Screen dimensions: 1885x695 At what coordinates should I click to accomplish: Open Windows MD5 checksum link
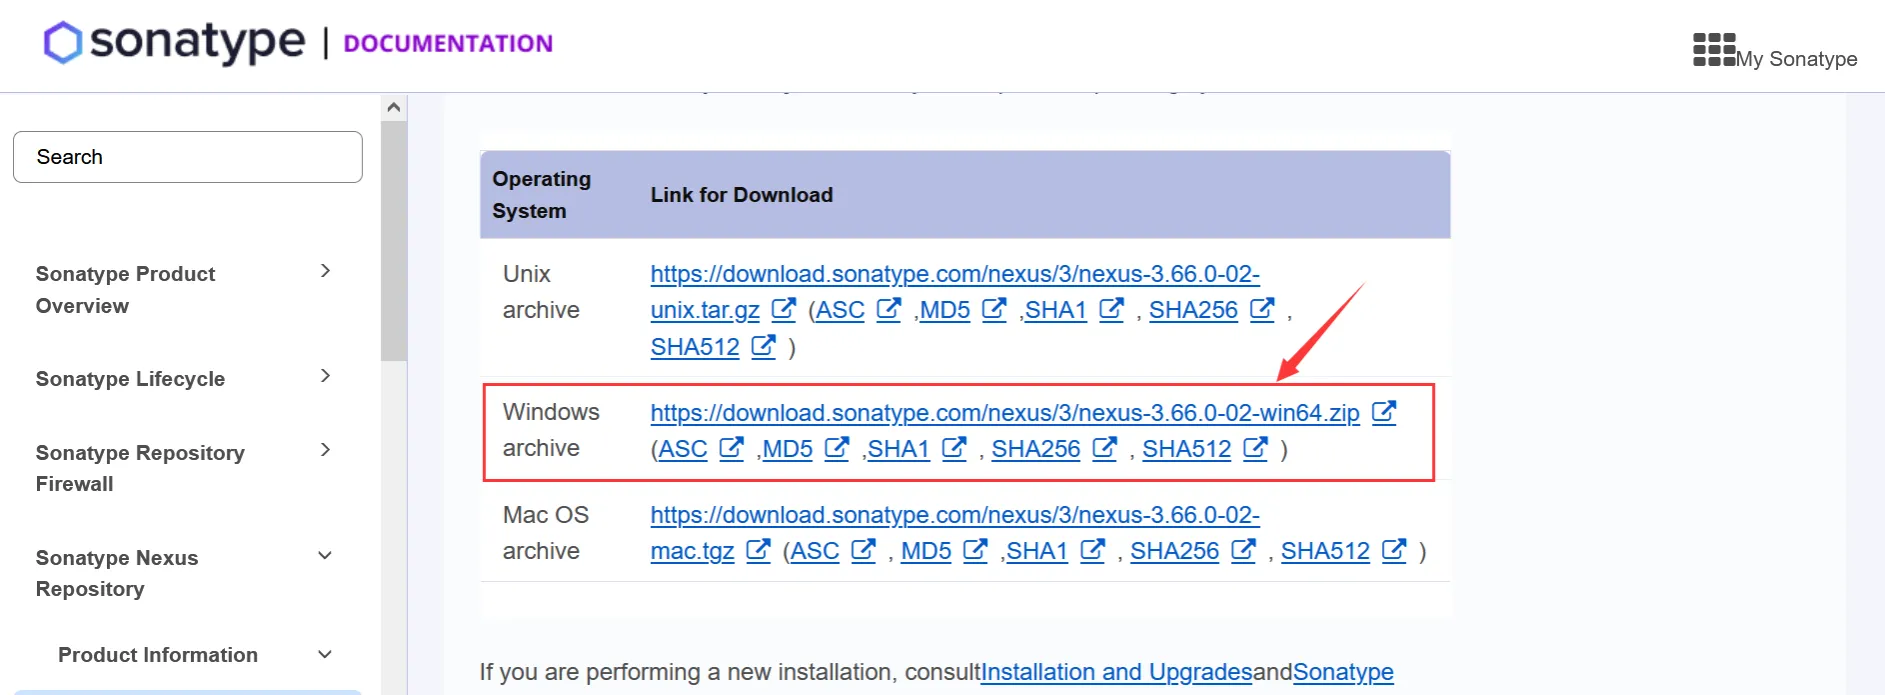click(x=788, y=449)
